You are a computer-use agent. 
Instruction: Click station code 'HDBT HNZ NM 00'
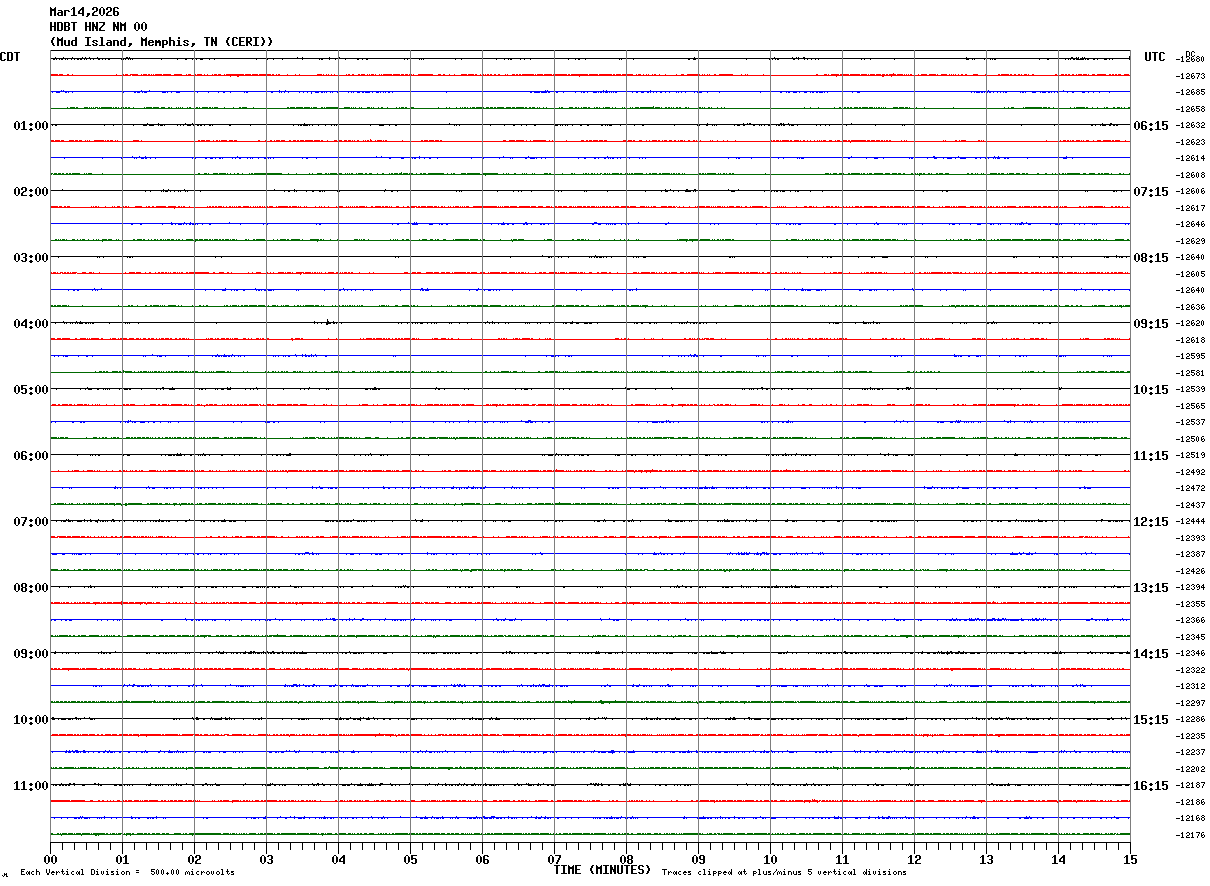pyautogui.click(x=98, y=27)
